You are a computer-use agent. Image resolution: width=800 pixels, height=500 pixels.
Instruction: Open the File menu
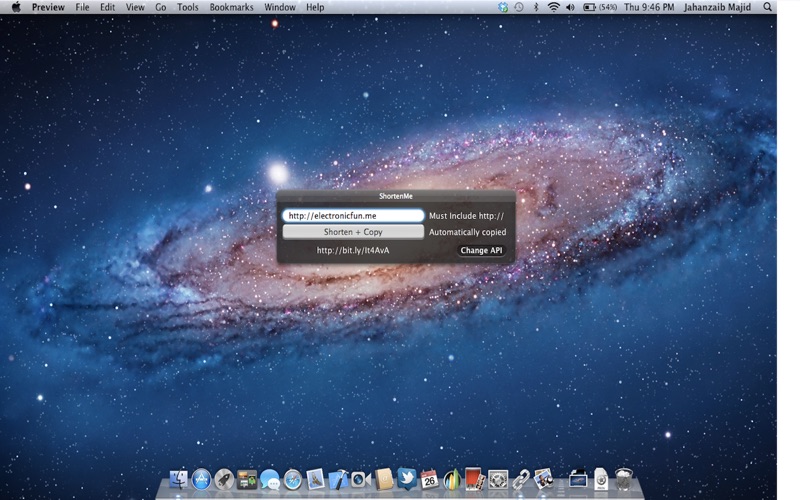(x=82, y=7)
